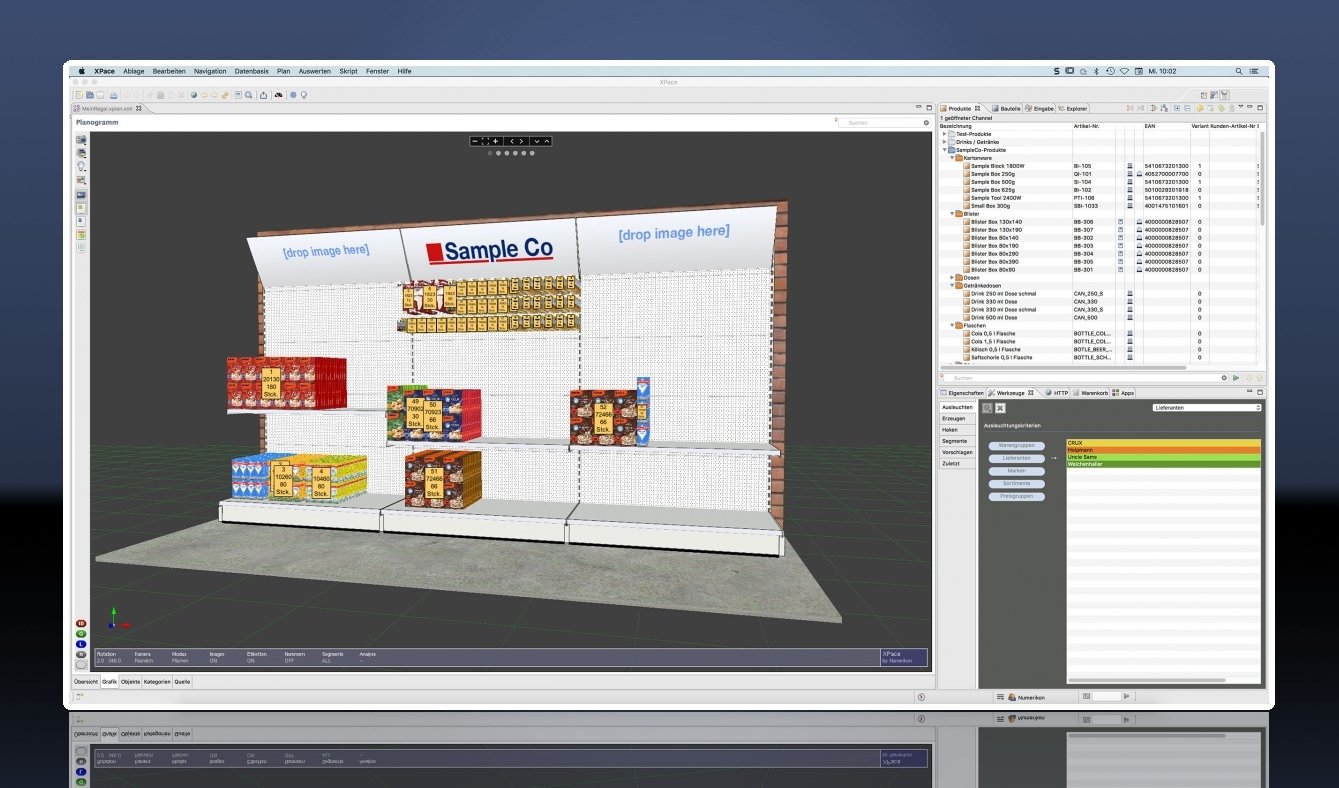This screenshot has width=1339, height=788.
Task: Click the Preisgruppen criteria button
Action: (1016, 496)
